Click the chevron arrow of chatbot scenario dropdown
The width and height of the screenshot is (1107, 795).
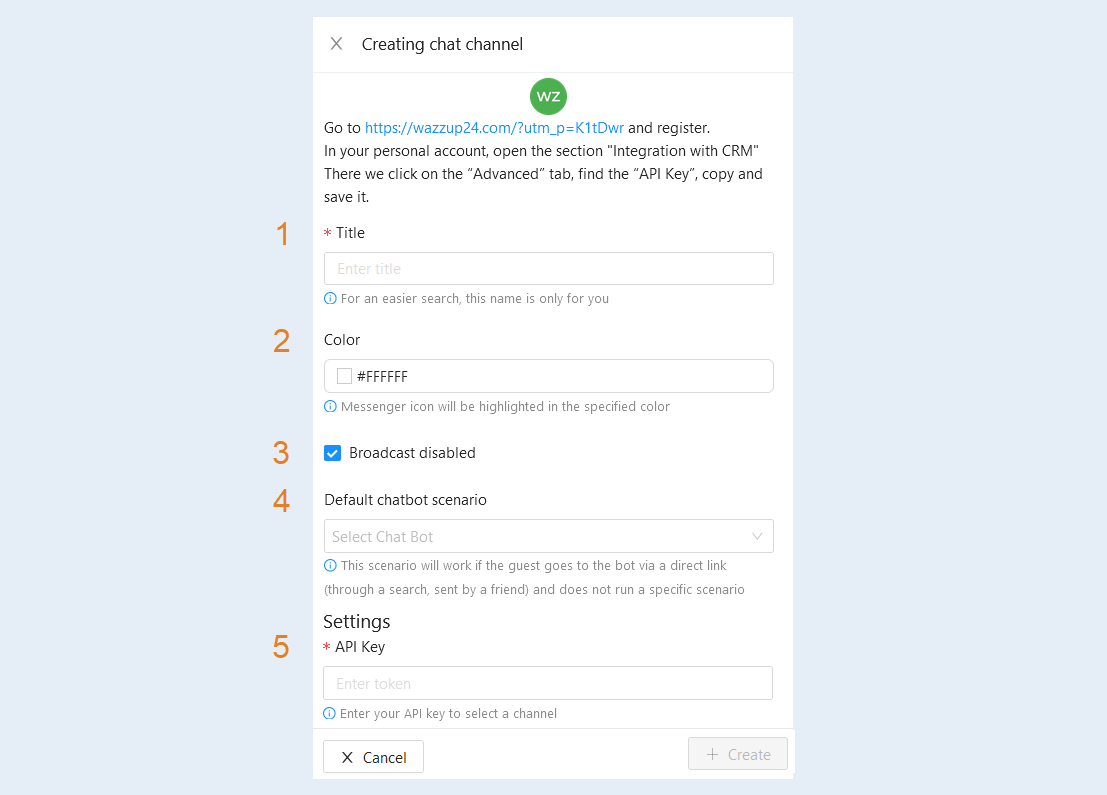[x=757, y=537]
